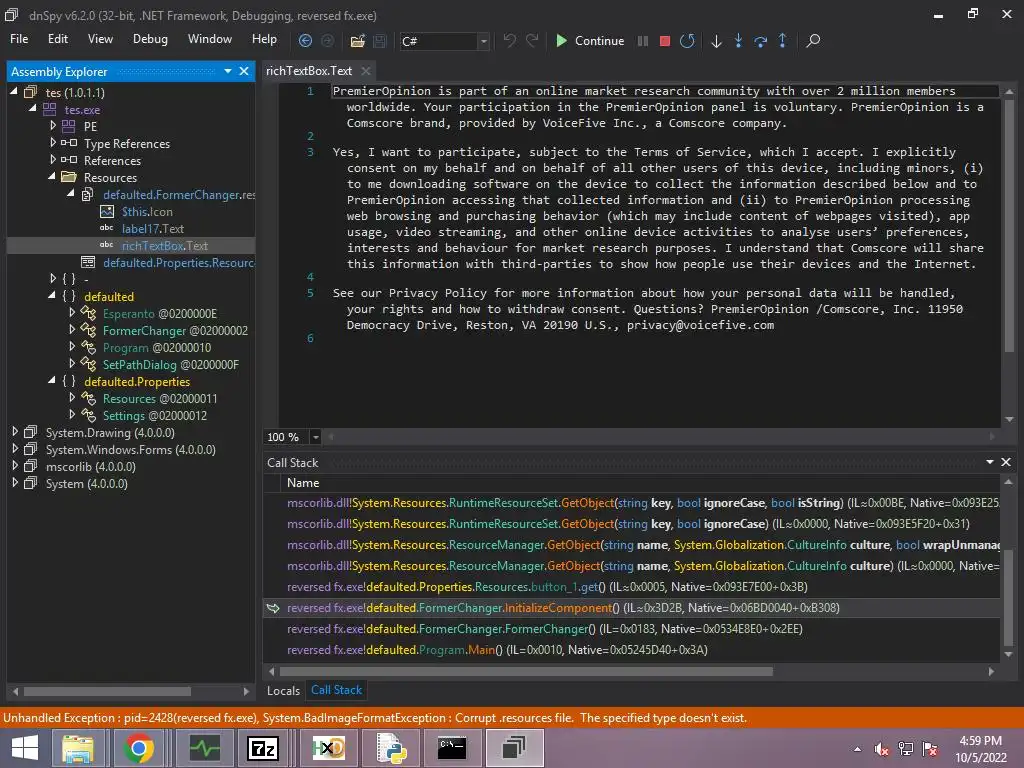The width and height of the screenshot is (1024, 768).
Task: Expand the Type References node
Action: 53,142
